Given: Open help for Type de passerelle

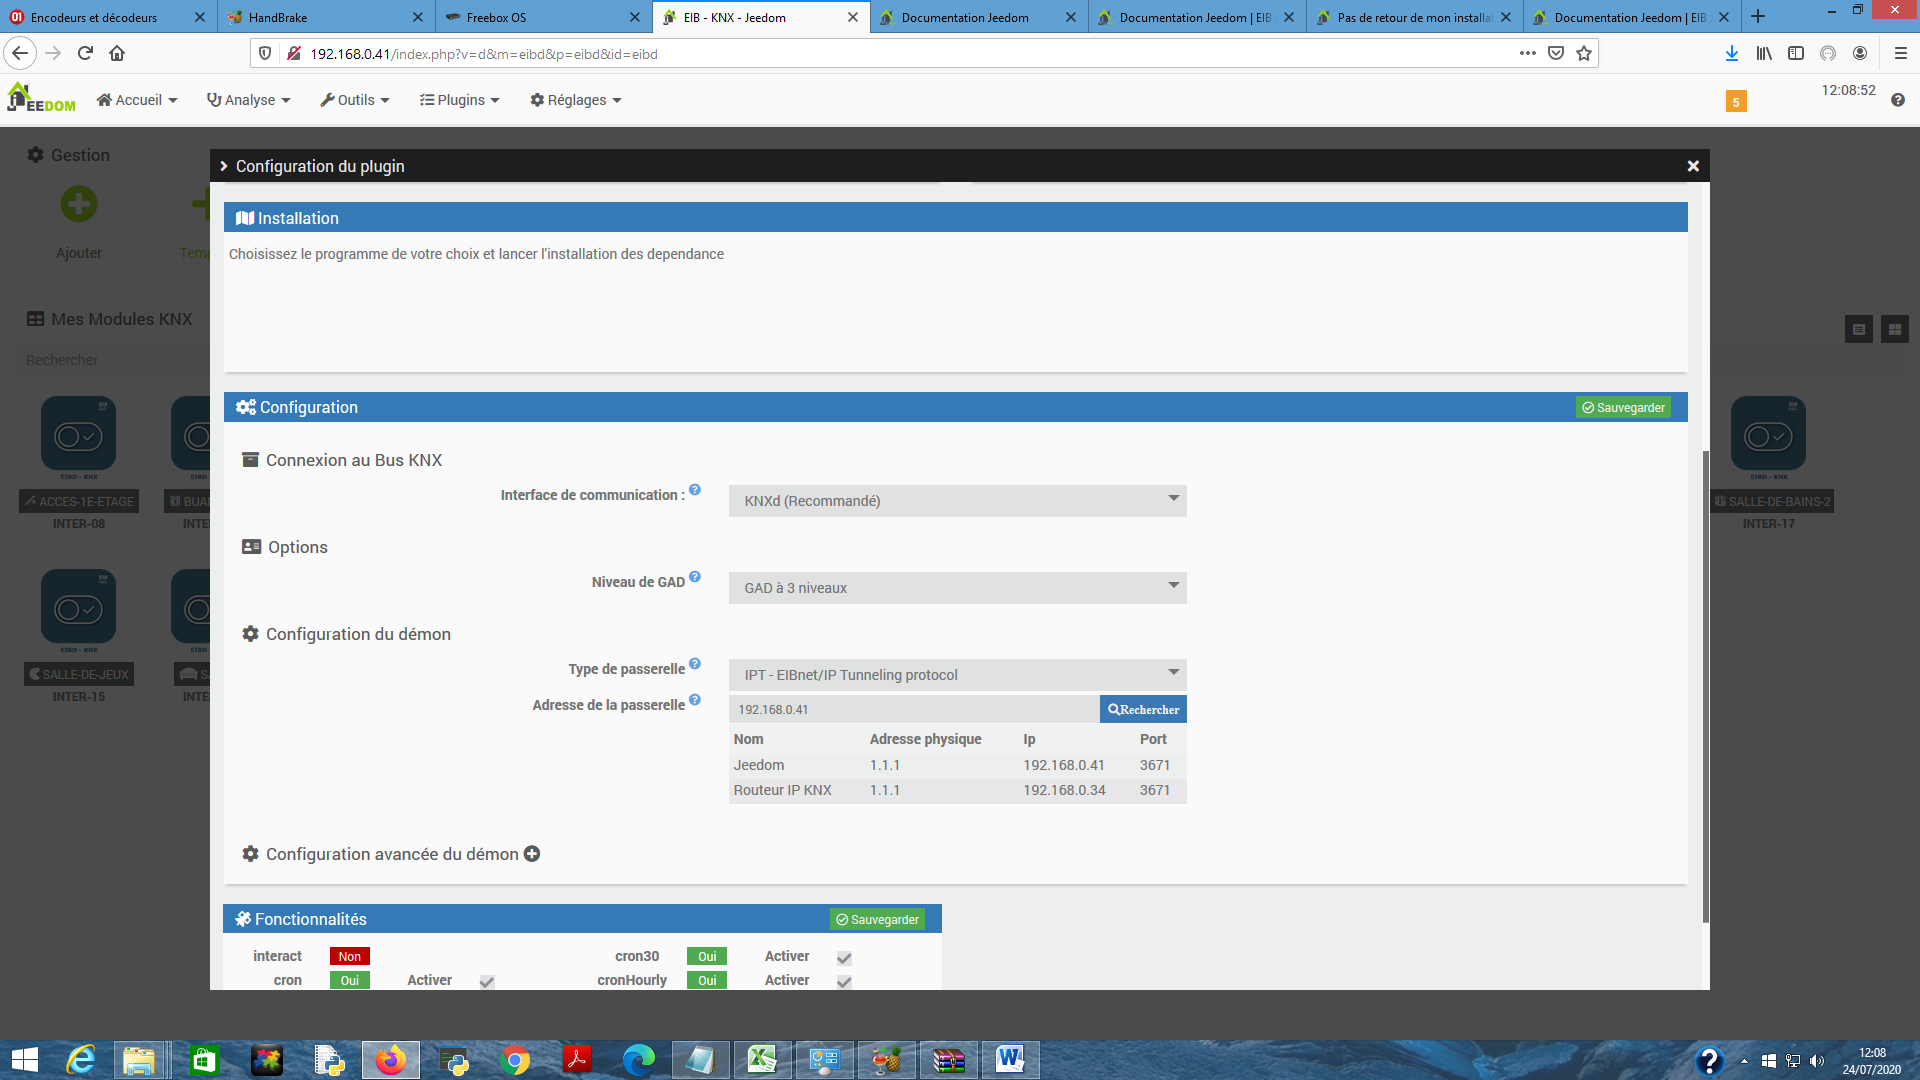Looking at the screenshot, I should 695,664.
